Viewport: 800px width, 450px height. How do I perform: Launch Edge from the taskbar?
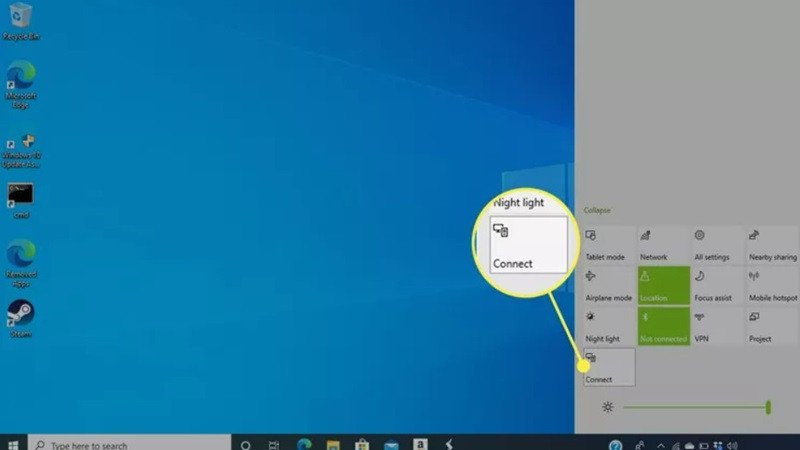coord(304,444)
